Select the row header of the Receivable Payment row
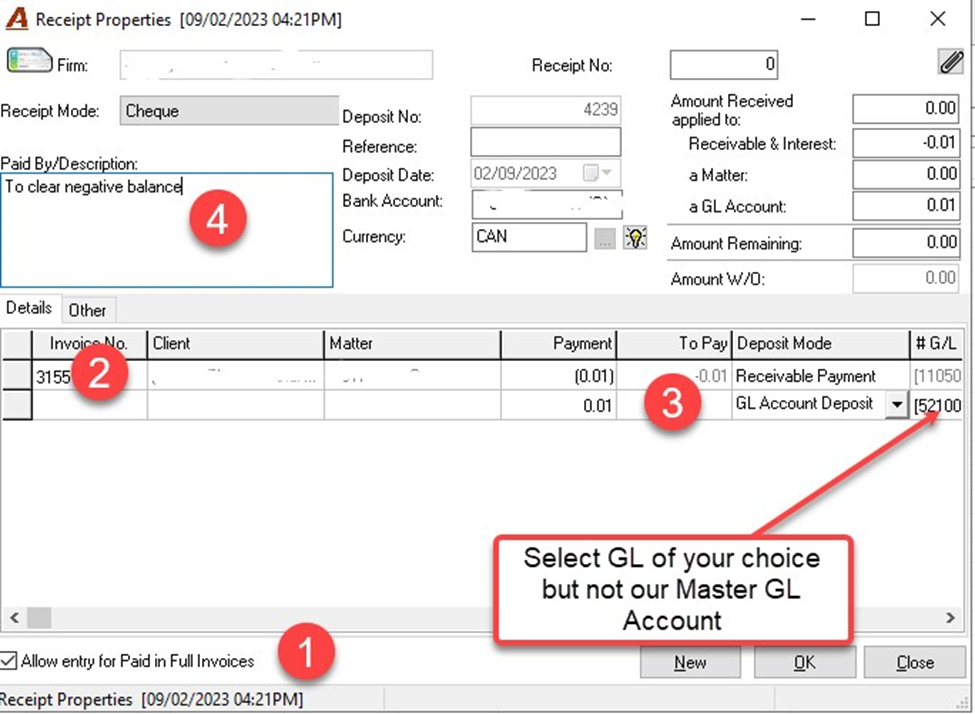Viewport: 975px width, 714px height. click(x=17, y=376)
